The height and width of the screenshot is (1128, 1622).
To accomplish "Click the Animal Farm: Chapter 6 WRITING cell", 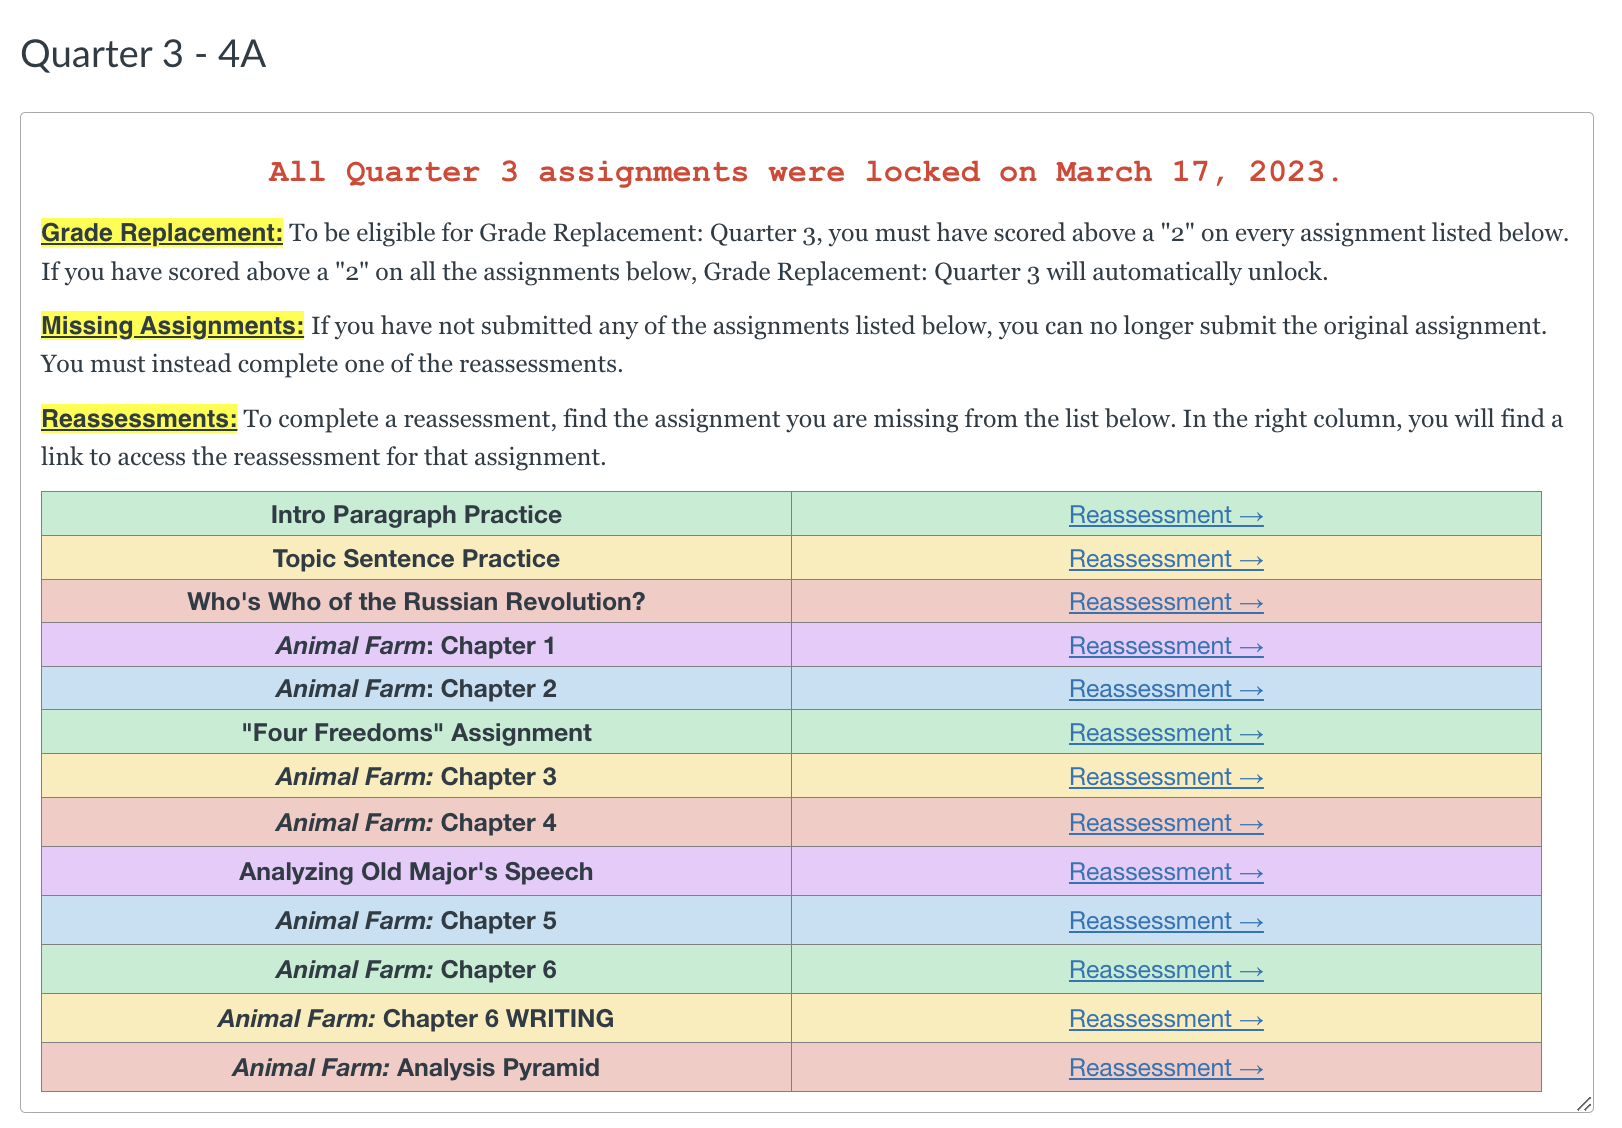I will click(416, 1018).
